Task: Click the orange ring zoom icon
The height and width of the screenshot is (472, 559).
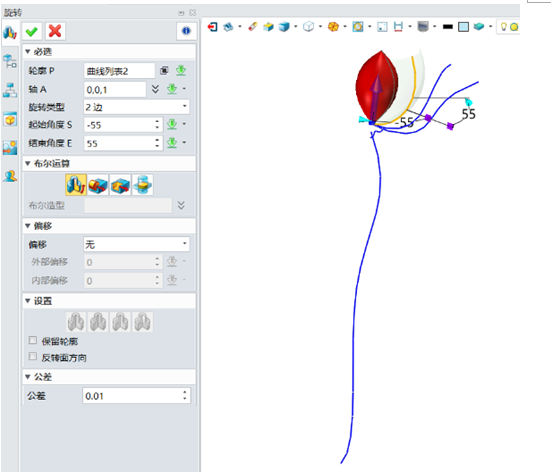Action: tap(358, 27)
